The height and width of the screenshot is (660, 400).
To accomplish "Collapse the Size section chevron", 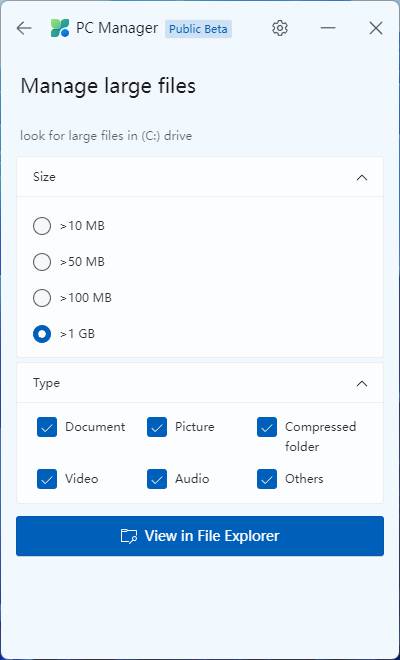I will (362, 178).
